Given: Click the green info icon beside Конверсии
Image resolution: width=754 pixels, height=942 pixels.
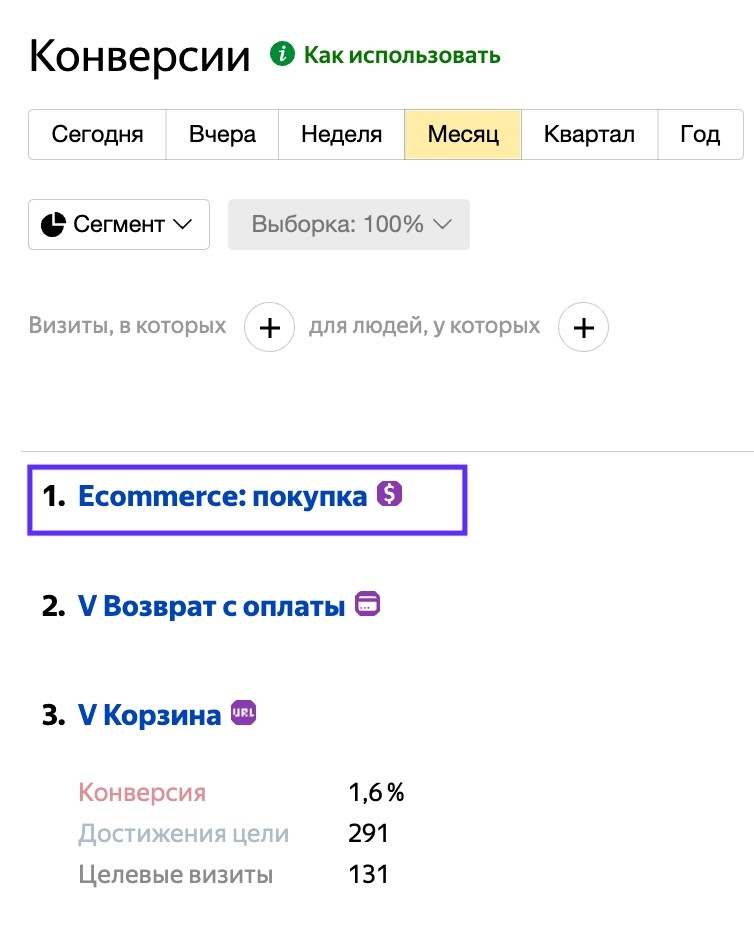Looking at the screenshot, I should click(x=283, y=54).
